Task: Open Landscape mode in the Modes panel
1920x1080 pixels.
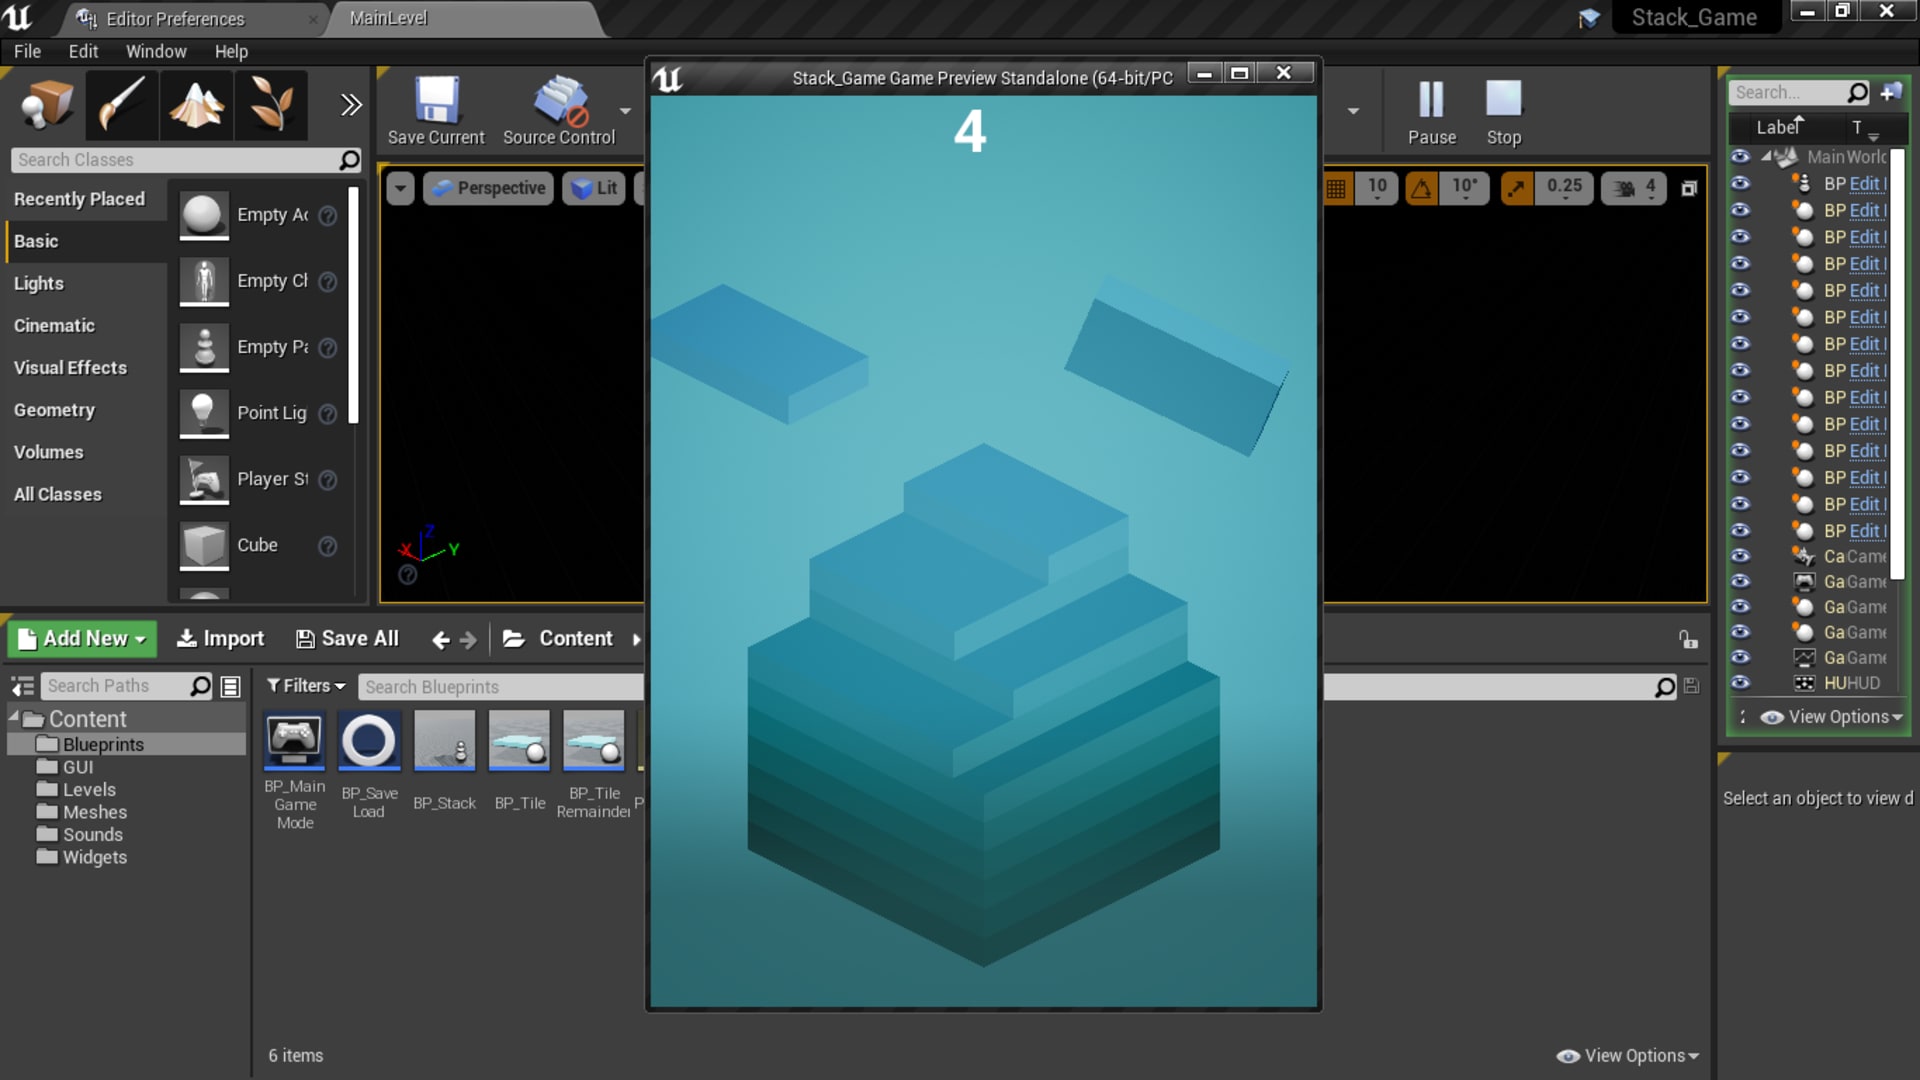Action: 196,105
